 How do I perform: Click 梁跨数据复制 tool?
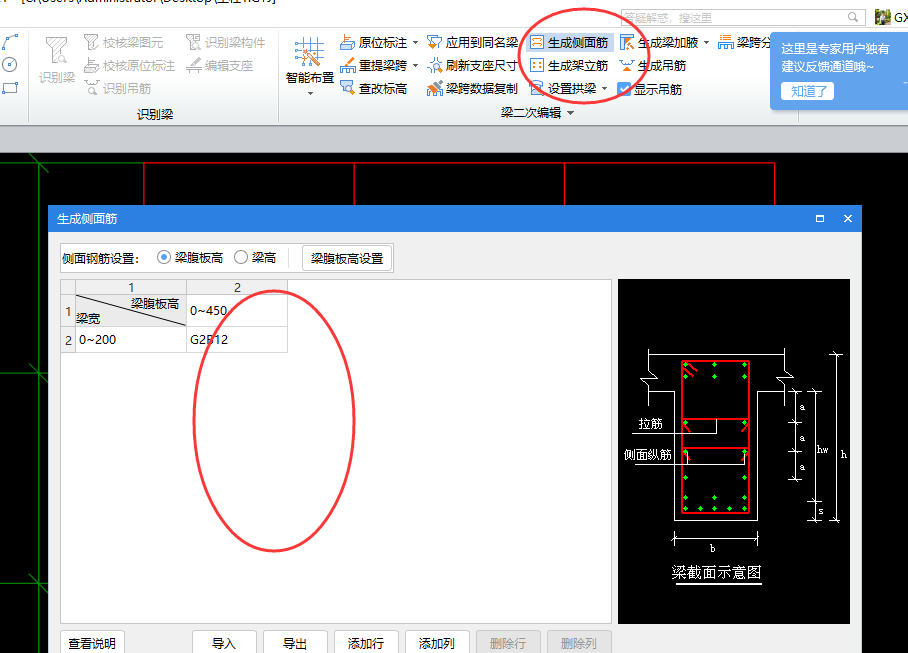[x=473, y=89]
